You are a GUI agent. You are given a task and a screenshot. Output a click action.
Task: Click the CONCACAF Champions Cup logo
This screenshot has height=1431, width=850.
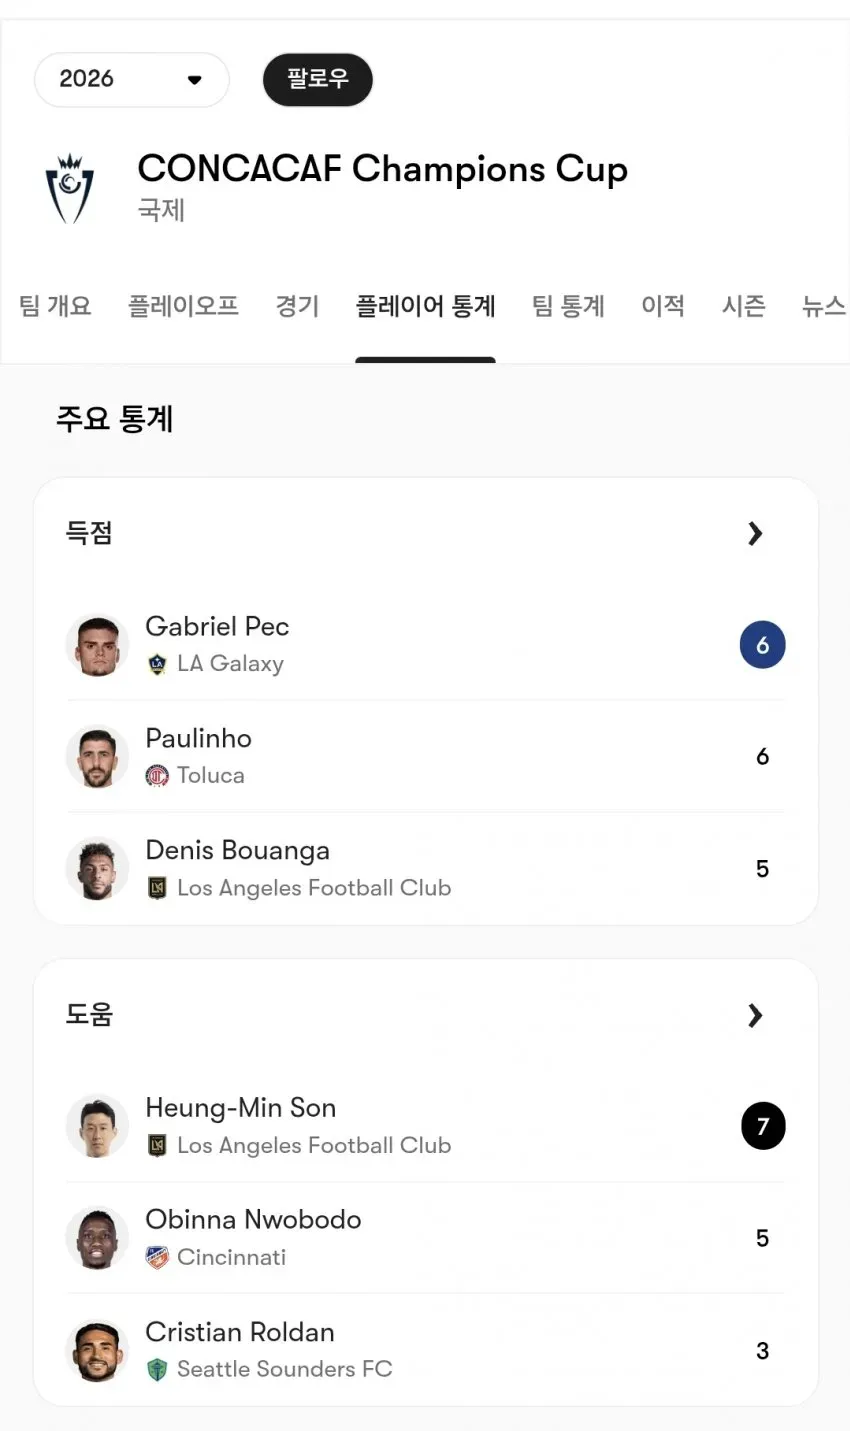70,188
